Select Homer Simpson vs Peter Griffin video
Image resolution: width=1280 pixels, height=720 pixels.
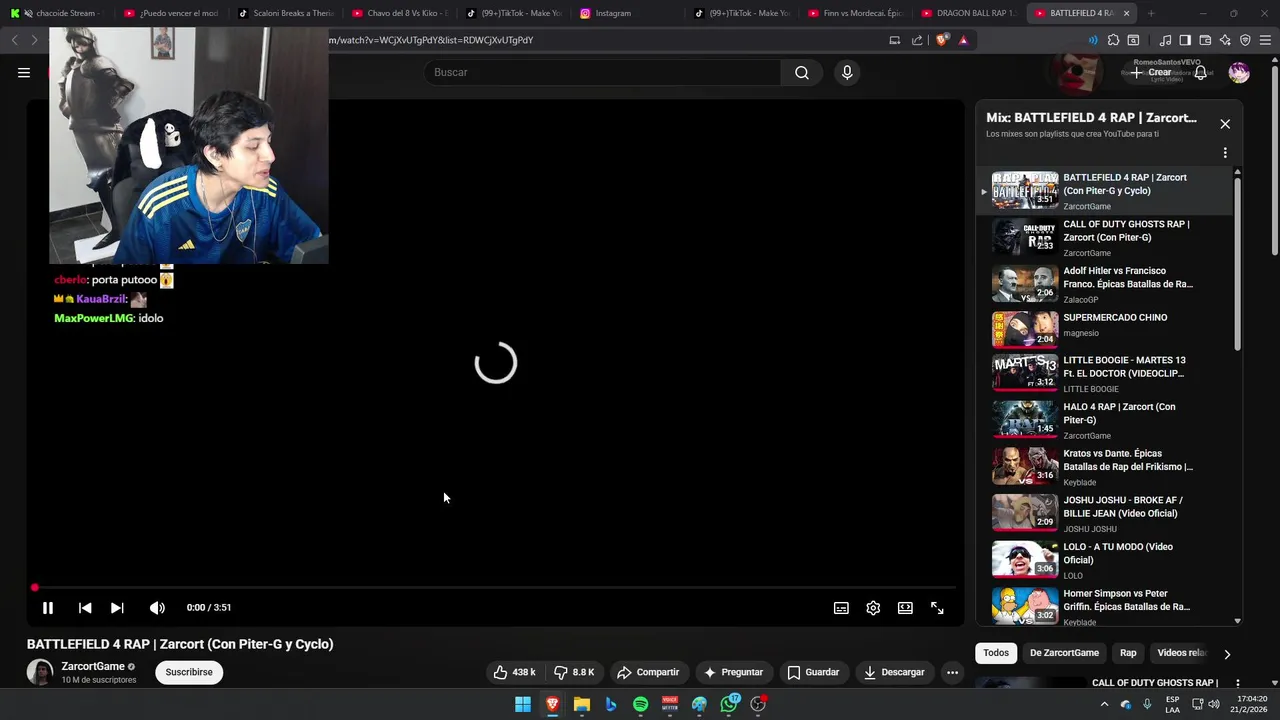pyautogui.click(x=1104, y=607)
